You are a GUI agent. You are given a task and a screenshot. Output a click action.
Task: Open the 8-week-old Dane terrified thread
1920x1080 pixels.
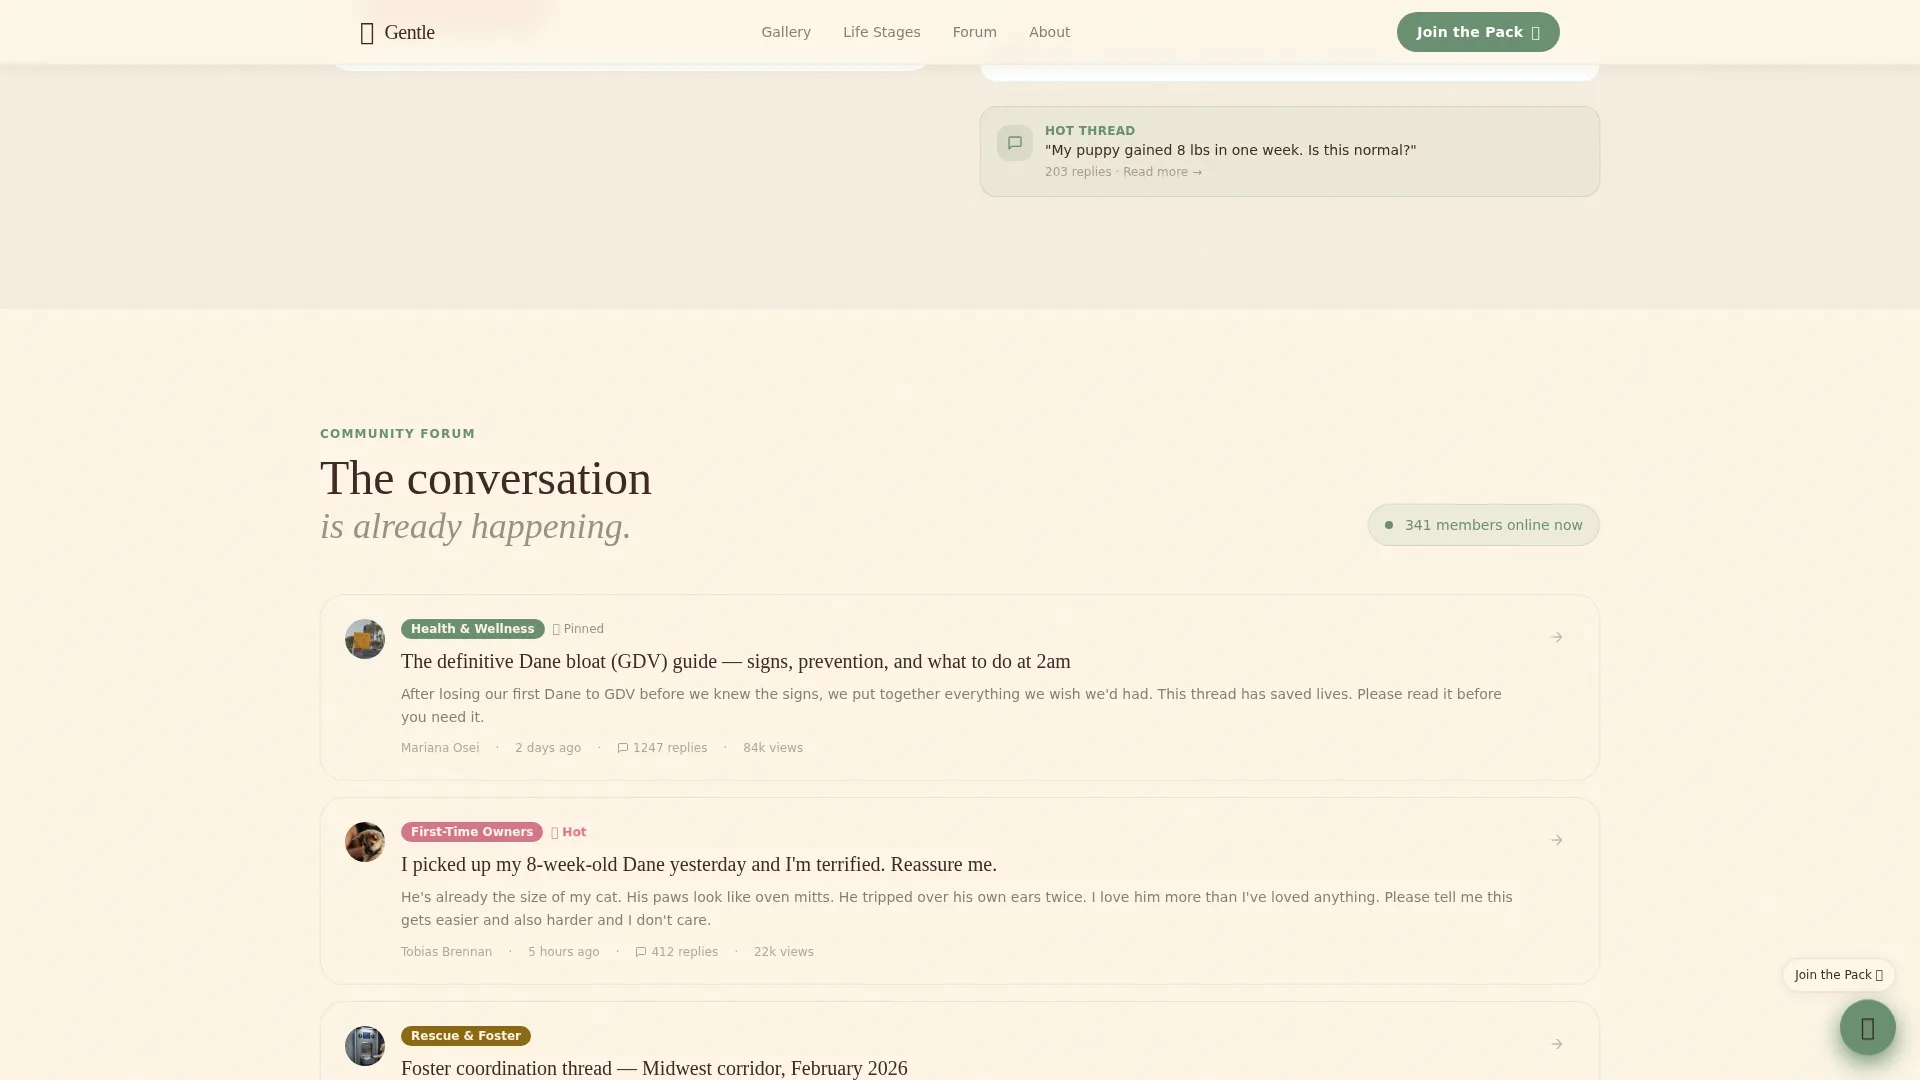click(699, 864)
